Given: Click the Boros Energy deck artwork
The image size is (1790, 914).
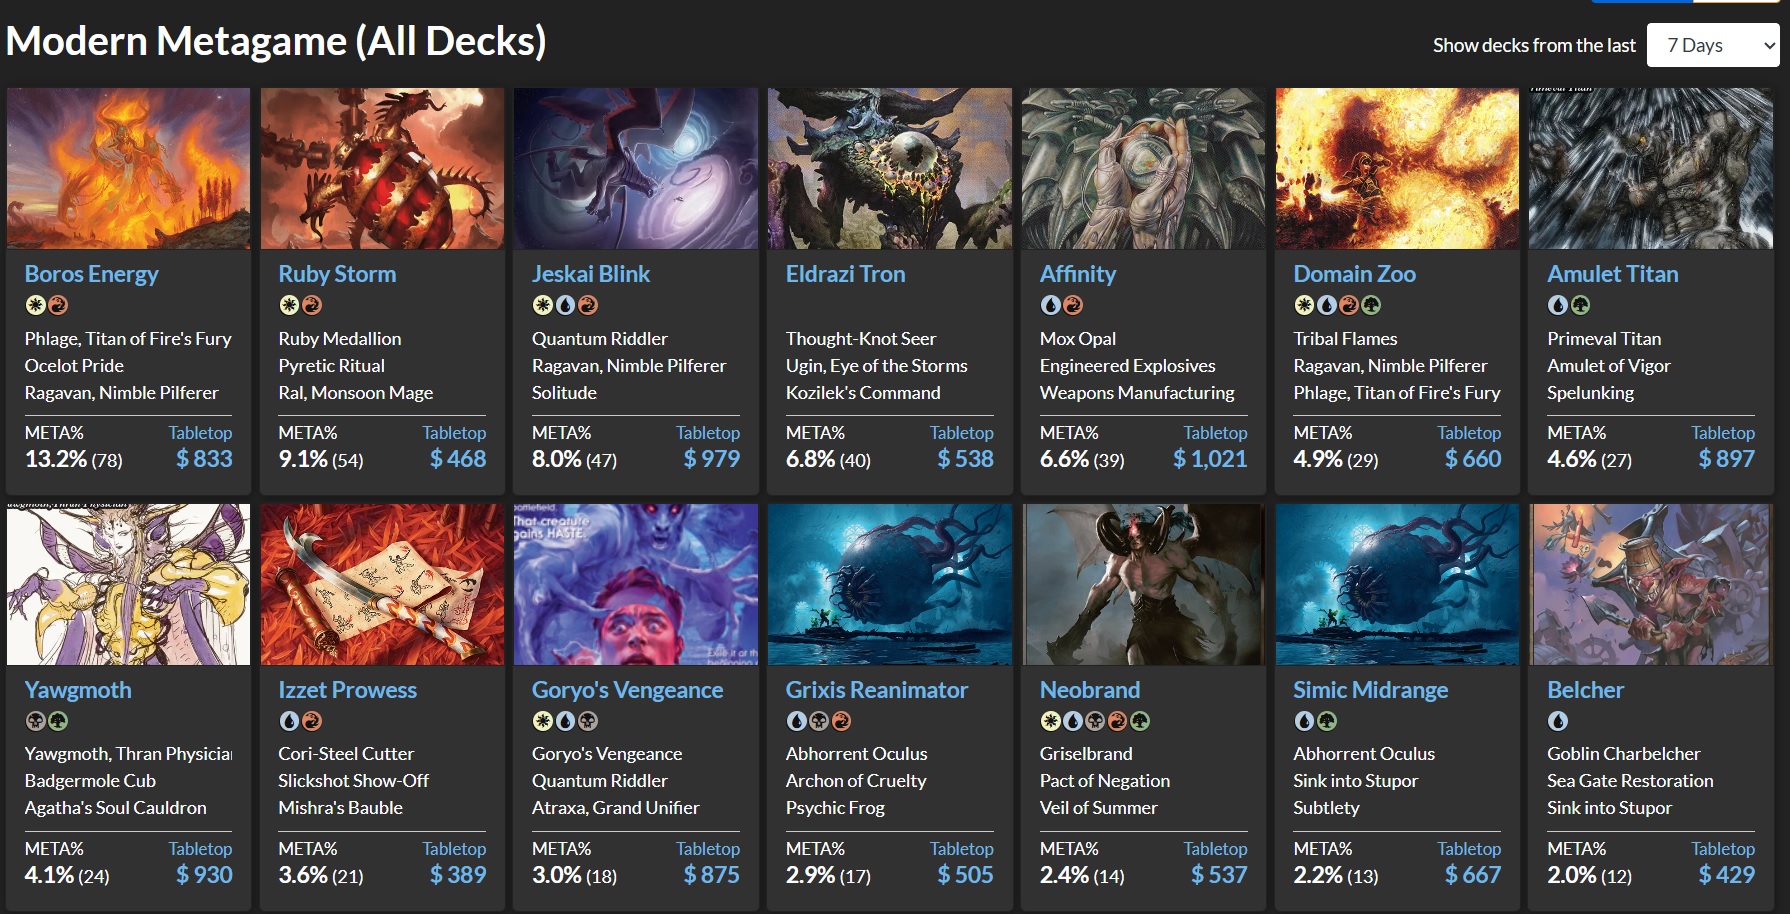Looking at the screenshot, I should (x=128, y=168).
